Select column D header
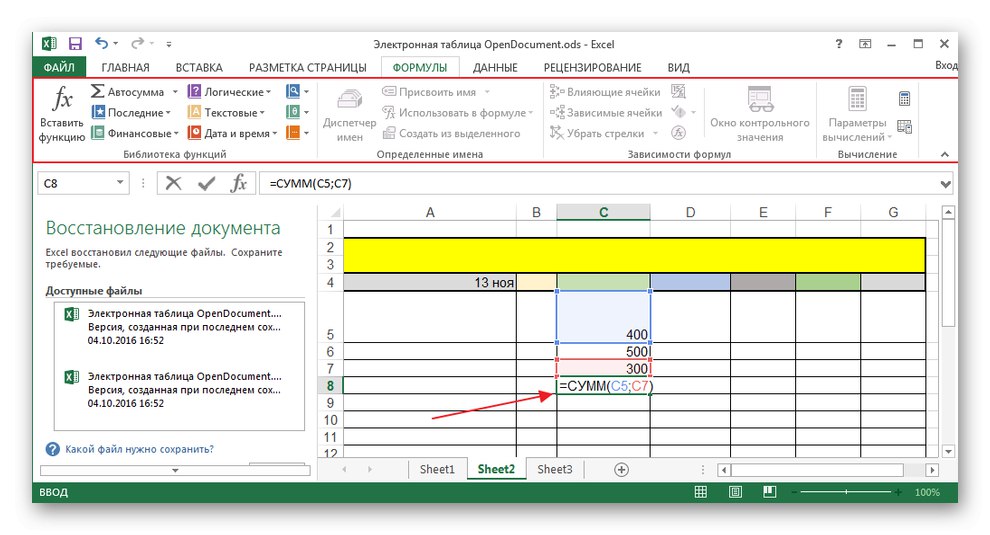Screen dimensions: 990x535 [690, 212]
